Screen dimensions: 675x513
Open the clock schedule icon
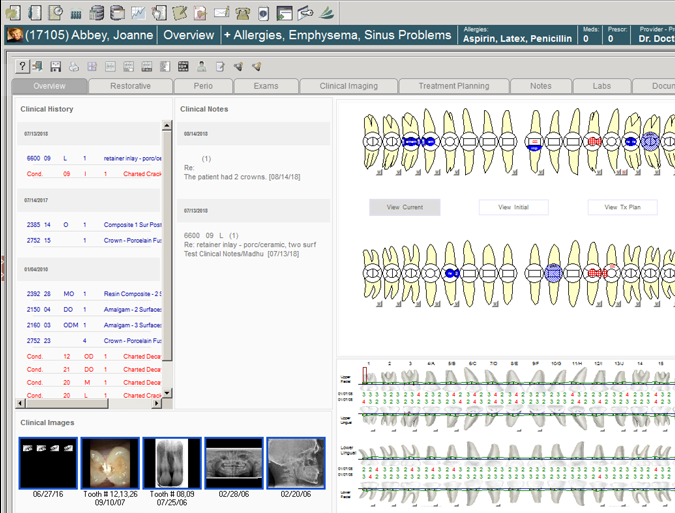click(x=56, y=13)
